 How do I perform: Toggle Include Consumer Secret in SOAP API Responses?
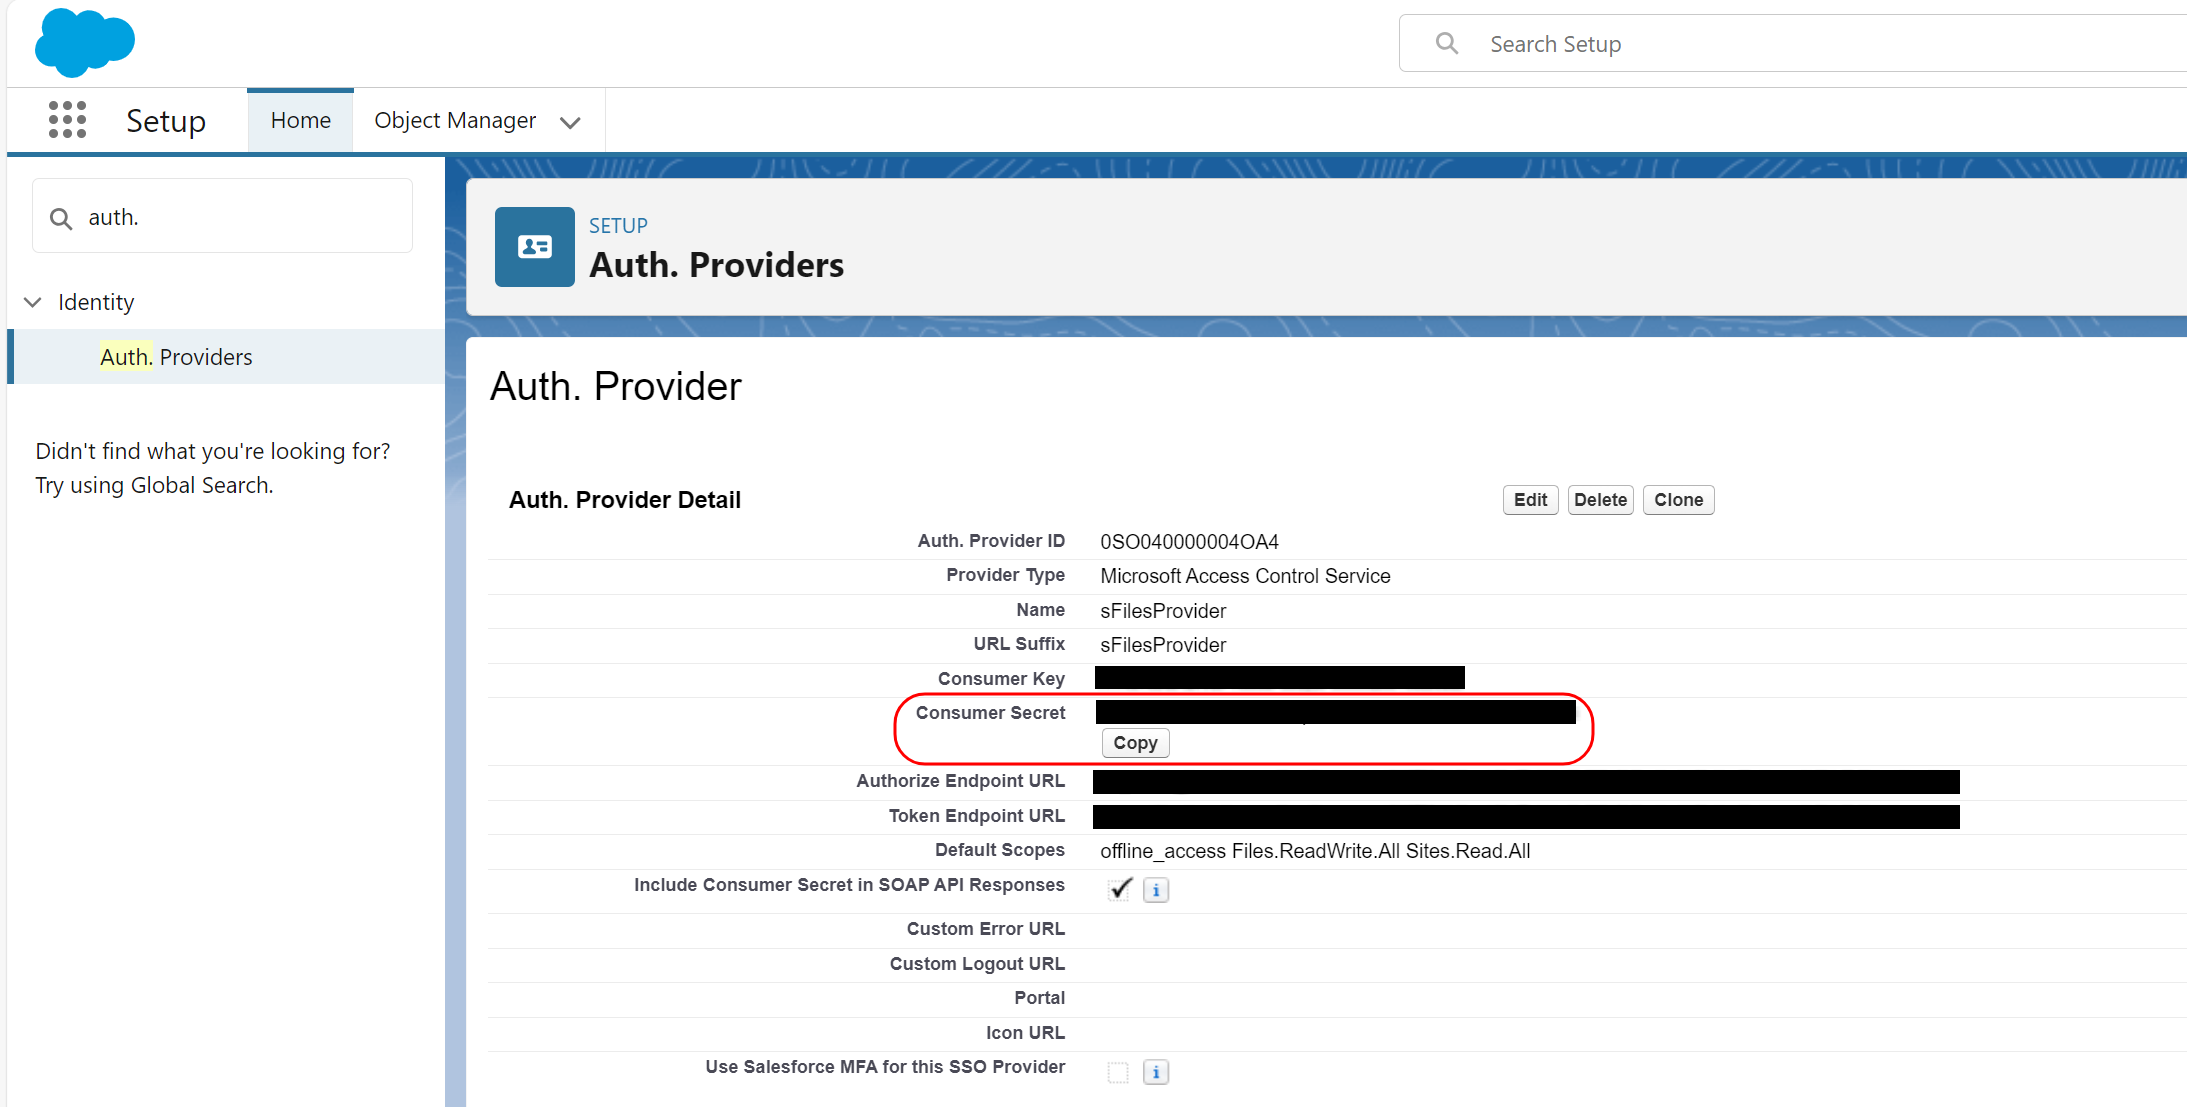(x=1120, y=889)
